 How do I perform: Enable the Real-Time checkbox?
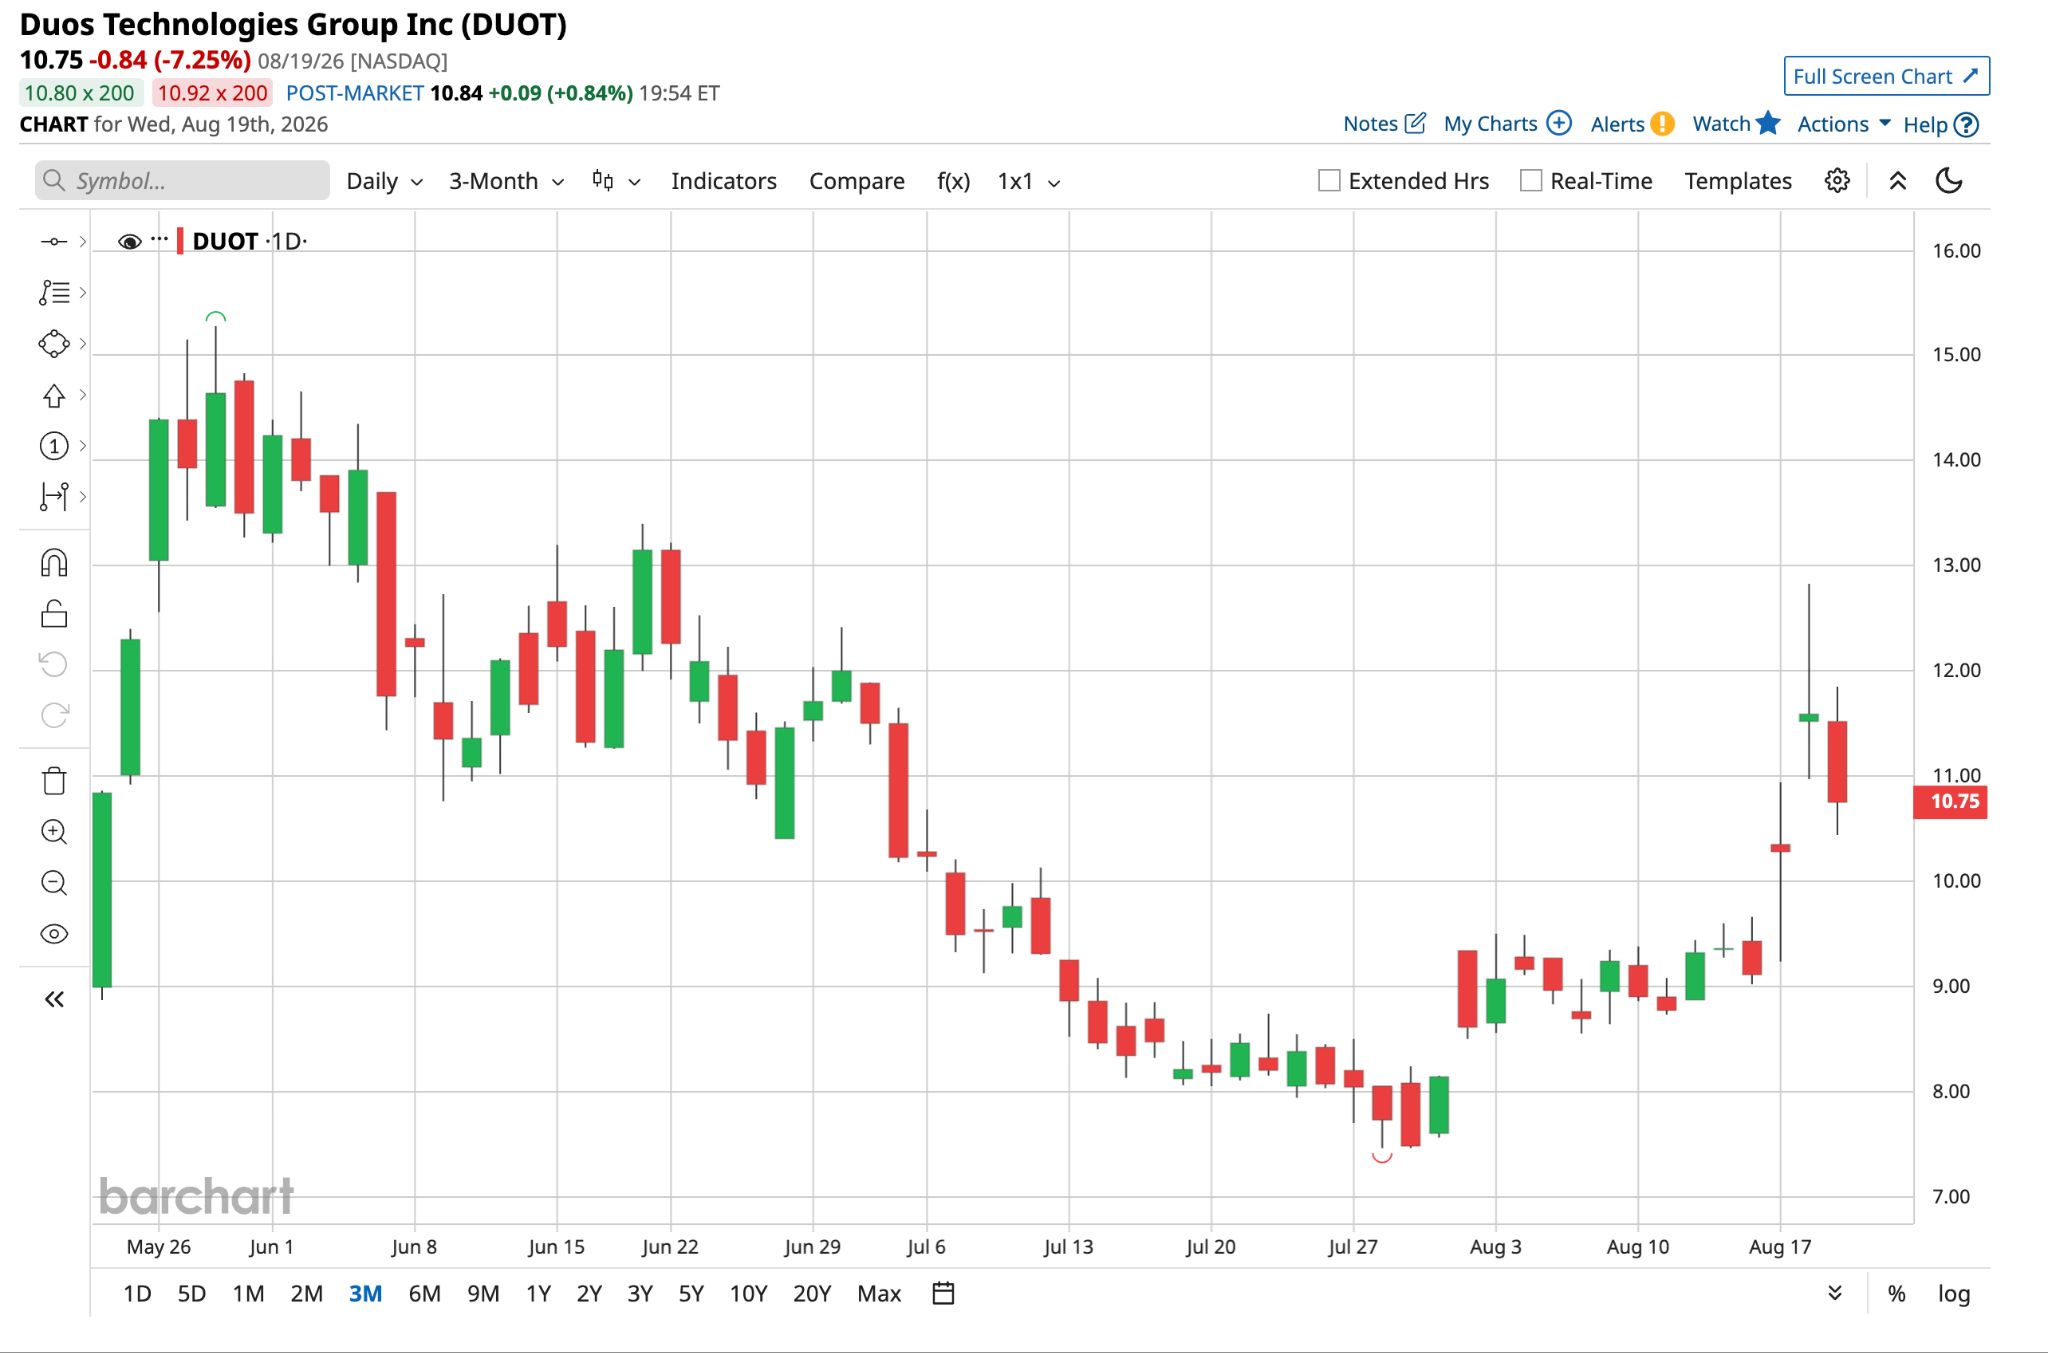[1531, 181]
